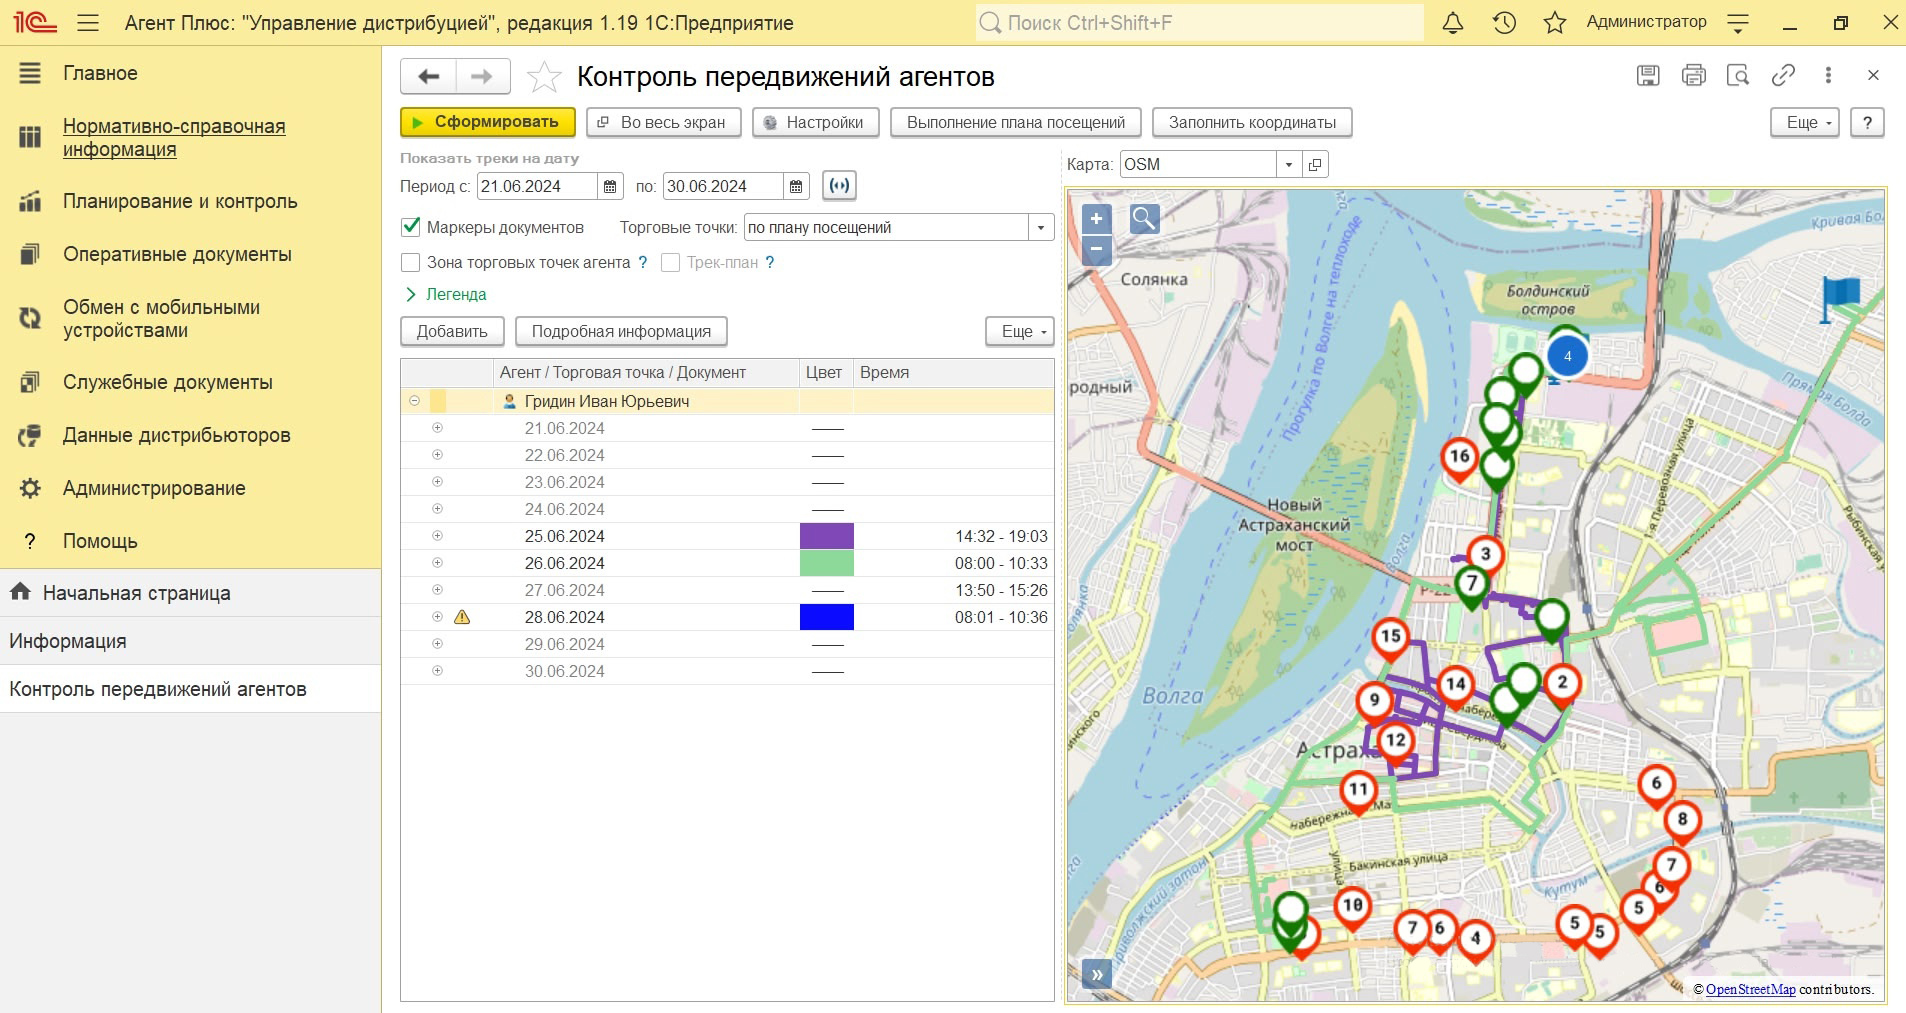Open calendar picker for period start date
This screenshot has width=1906, height=1013.
610,187
